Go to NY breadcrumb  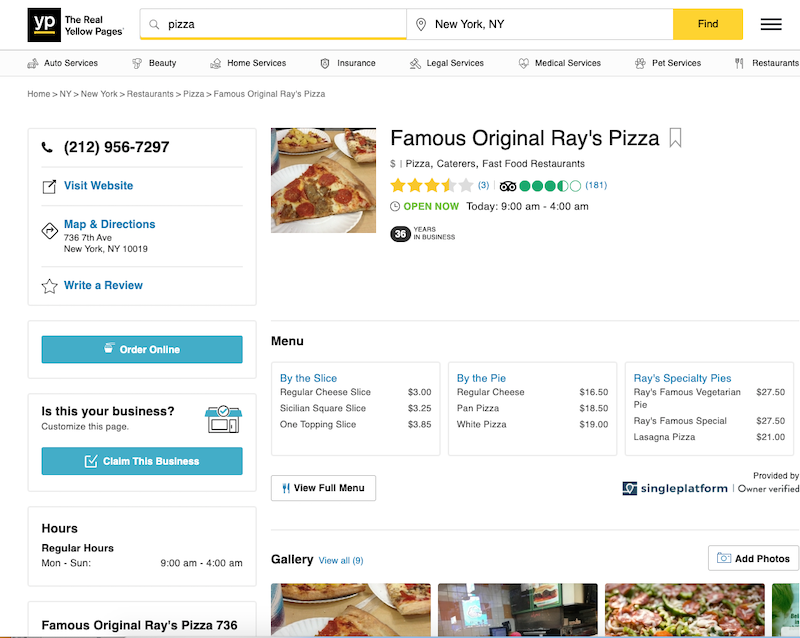tap(65, 94)
